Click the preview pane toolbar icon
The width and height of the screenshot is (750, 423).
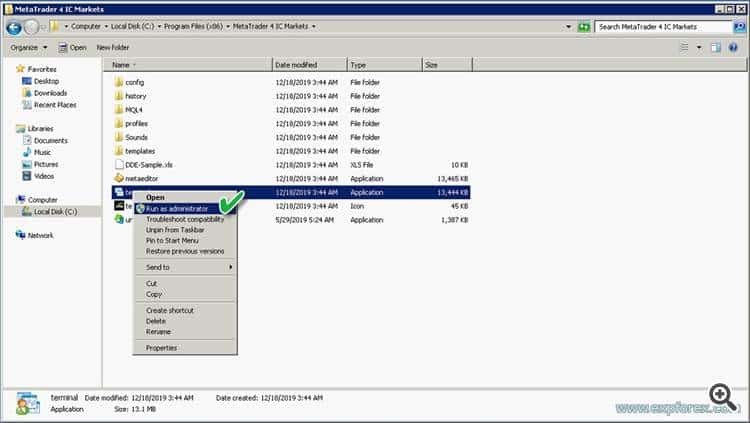pyautogui.click(x=716, y=47)
